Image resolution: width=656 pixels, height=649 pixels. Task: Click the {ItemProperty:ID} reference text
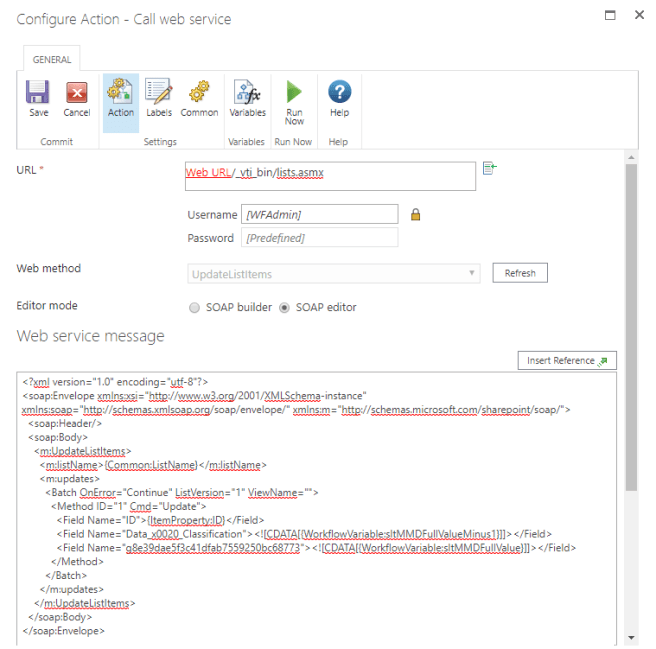tap(186, 520)
